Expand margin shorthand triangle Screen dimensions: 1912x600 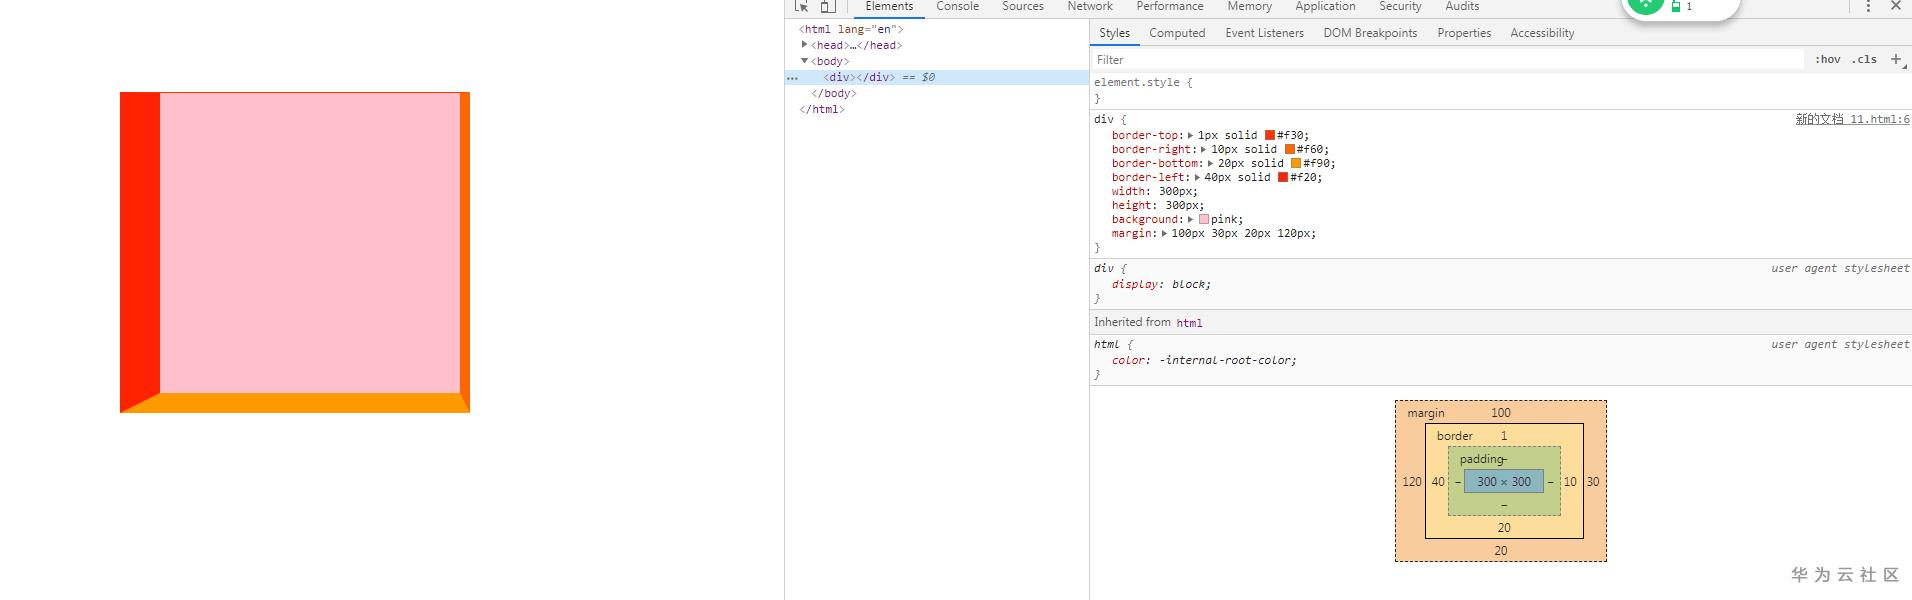[x=1164, y=233]
